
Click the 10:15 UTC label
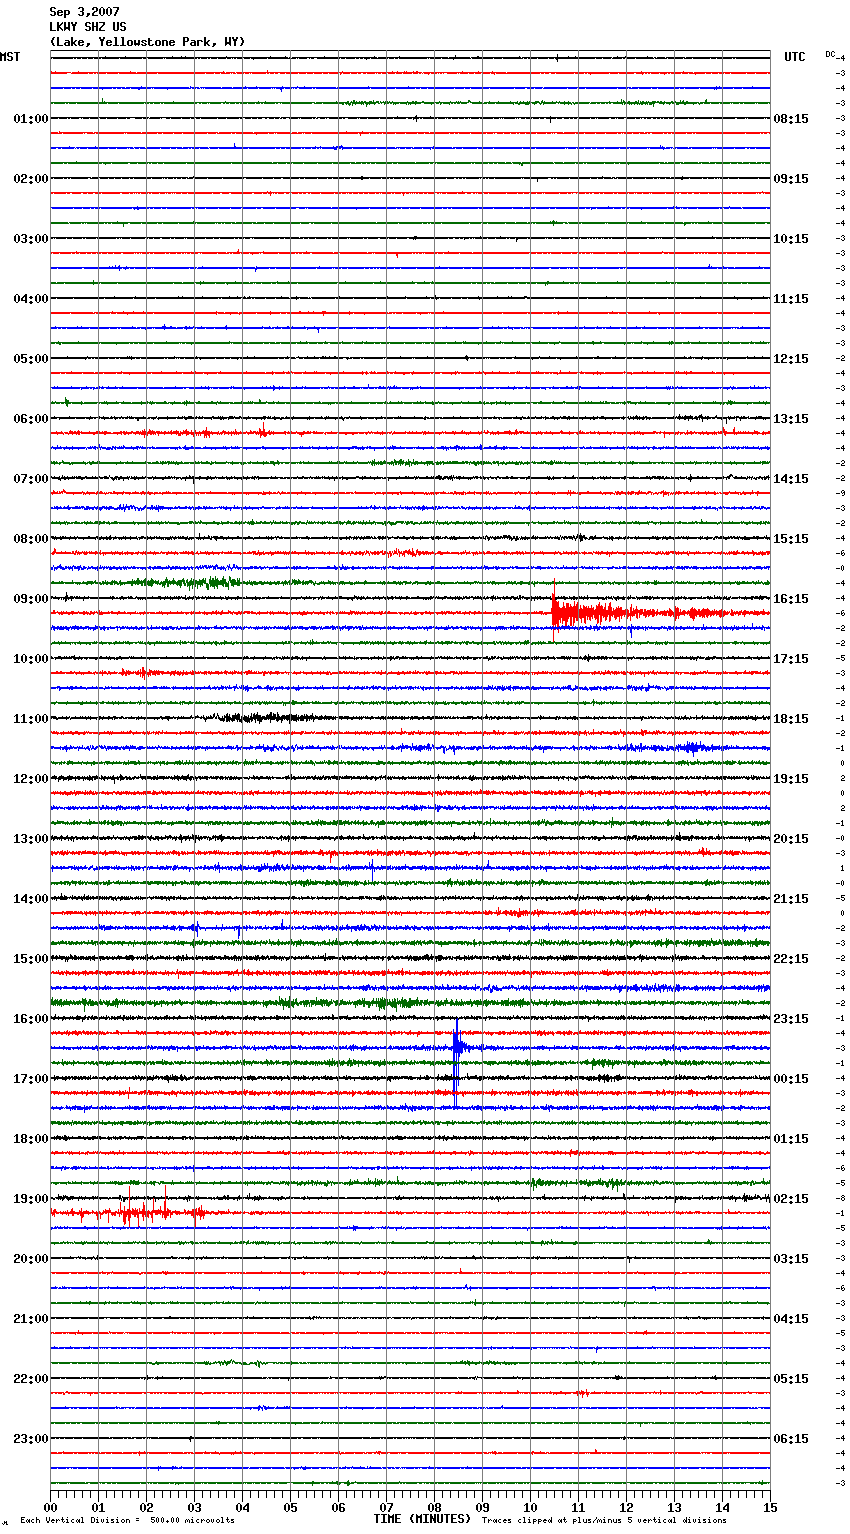tap(791, 239)
